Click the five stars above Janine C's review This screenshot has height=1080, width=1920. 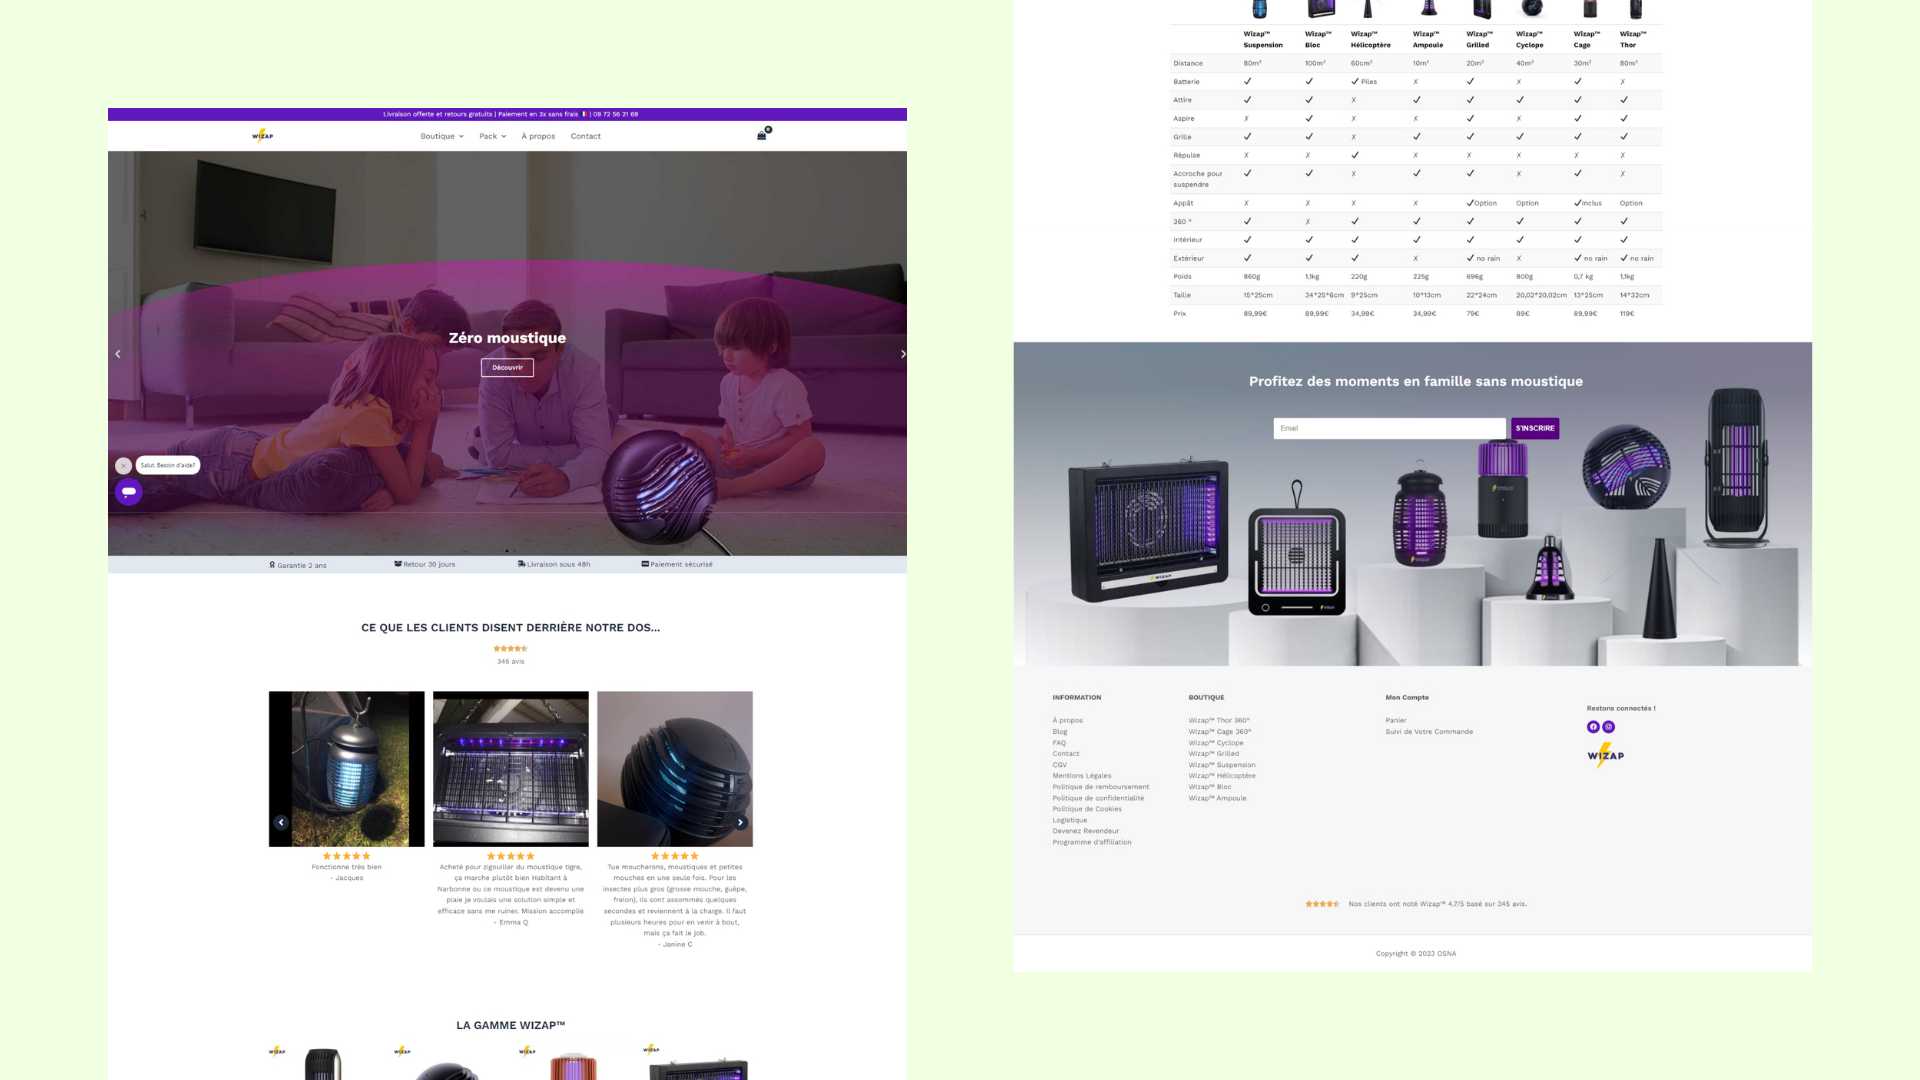click(675, 856)
